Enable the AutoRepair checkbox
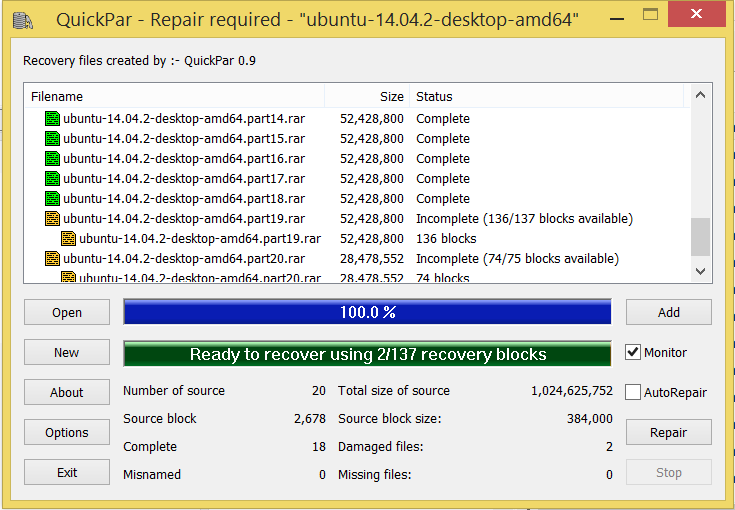Image resolution: width=735 pixels, height=510 pixels. pyautogui.click(x=633, y=392)
